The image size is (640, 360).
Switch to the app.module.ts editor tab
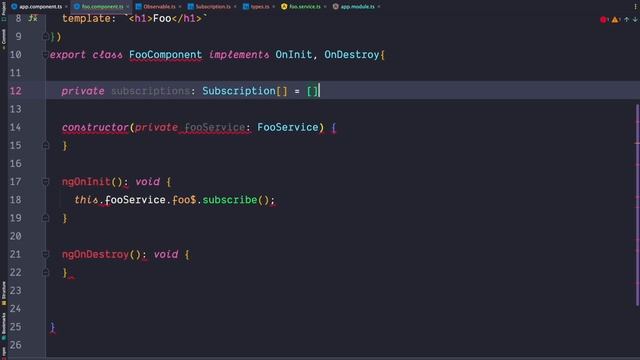[x=357, y=7]
